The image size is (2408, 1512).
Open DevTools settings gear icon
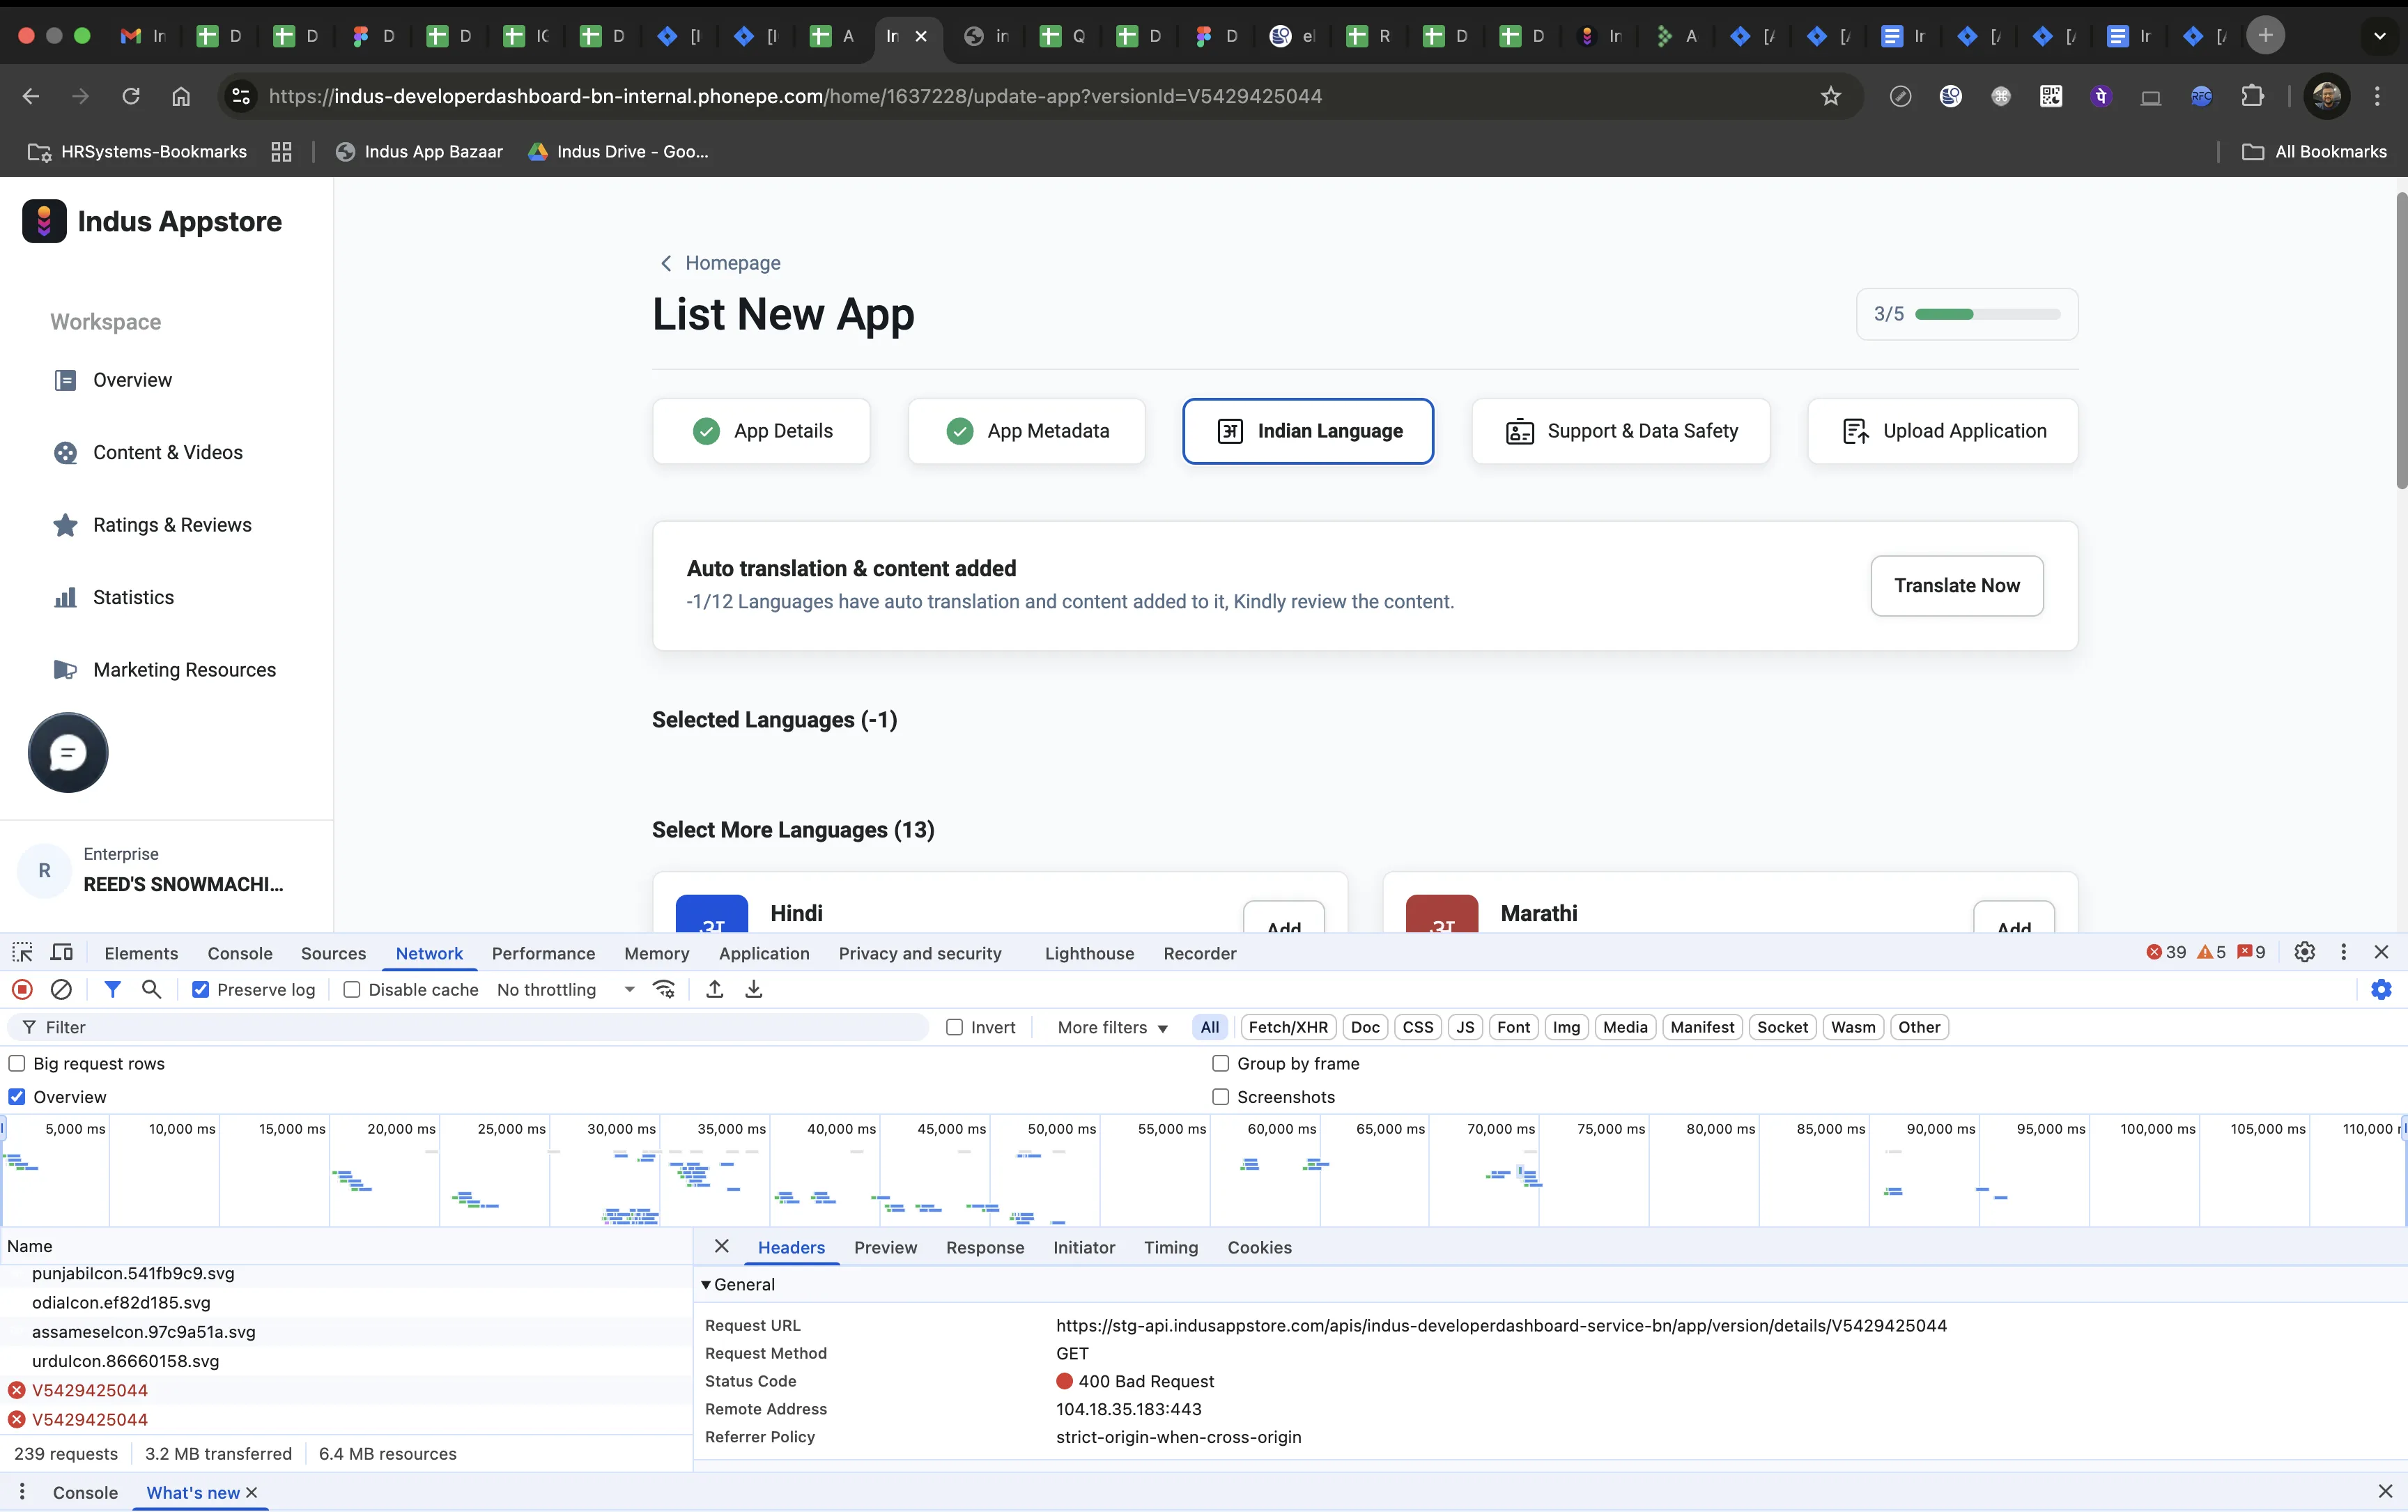click(x=2304, y=953)
